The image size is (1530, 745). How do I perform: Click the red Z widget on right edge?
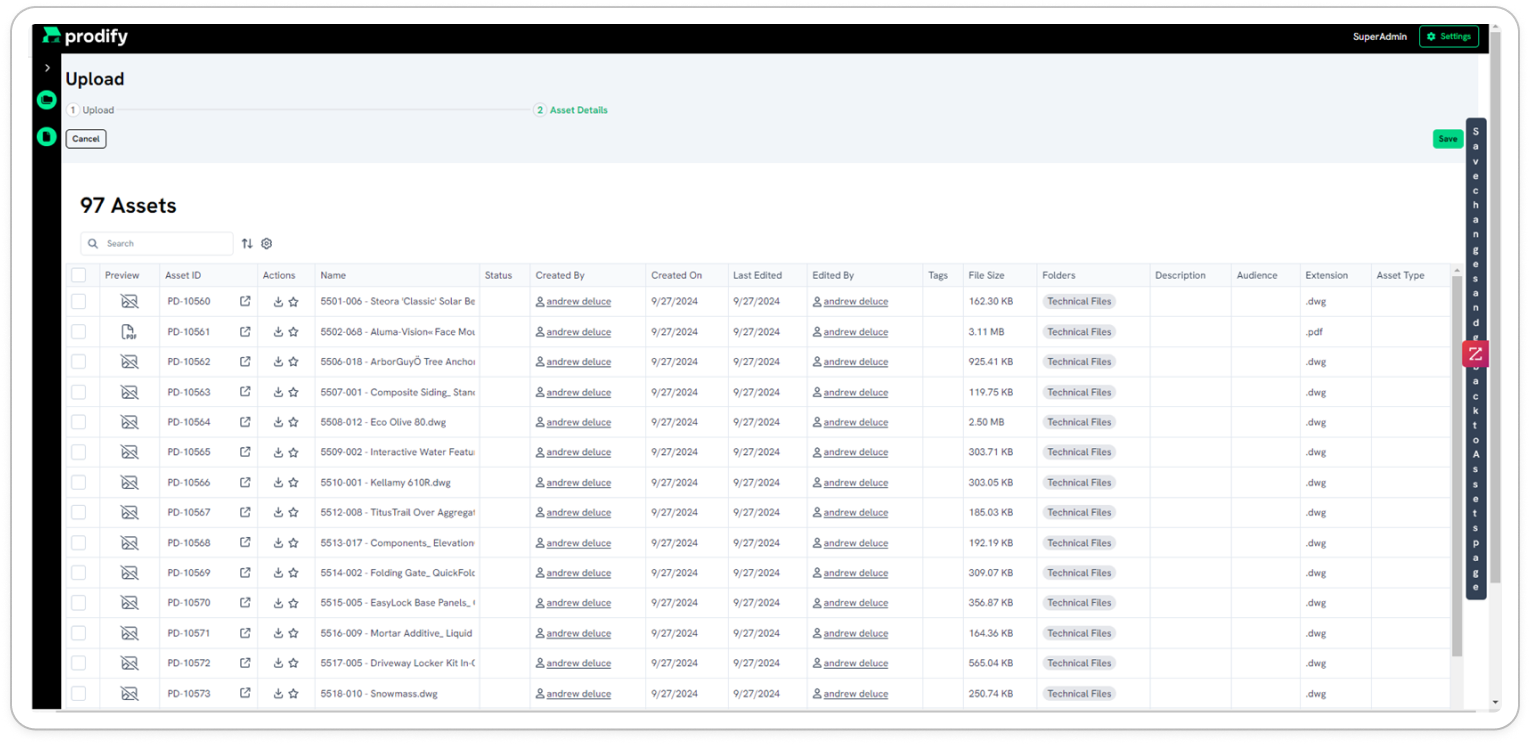[x=1475, y=354]
